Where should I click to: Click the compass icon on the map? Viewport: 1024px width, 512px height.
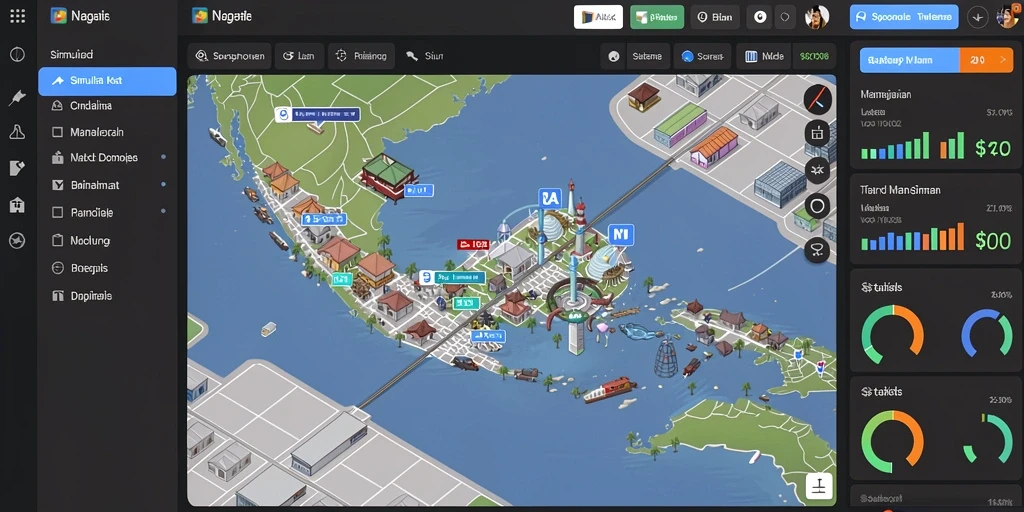tap(817, 100)
